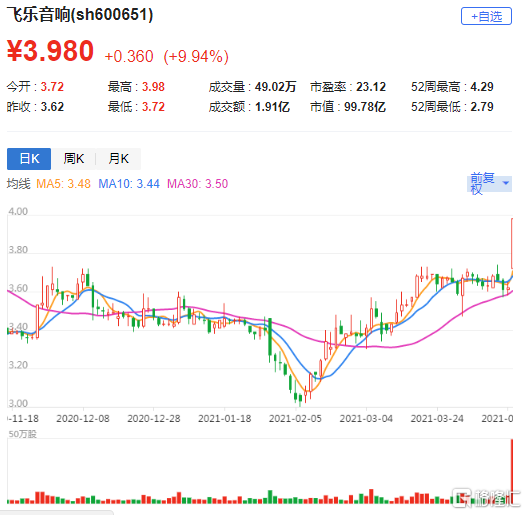Click the 2020-12-08 date axis label
This screenshot has width=527, height=515.
tap(83, 419)
